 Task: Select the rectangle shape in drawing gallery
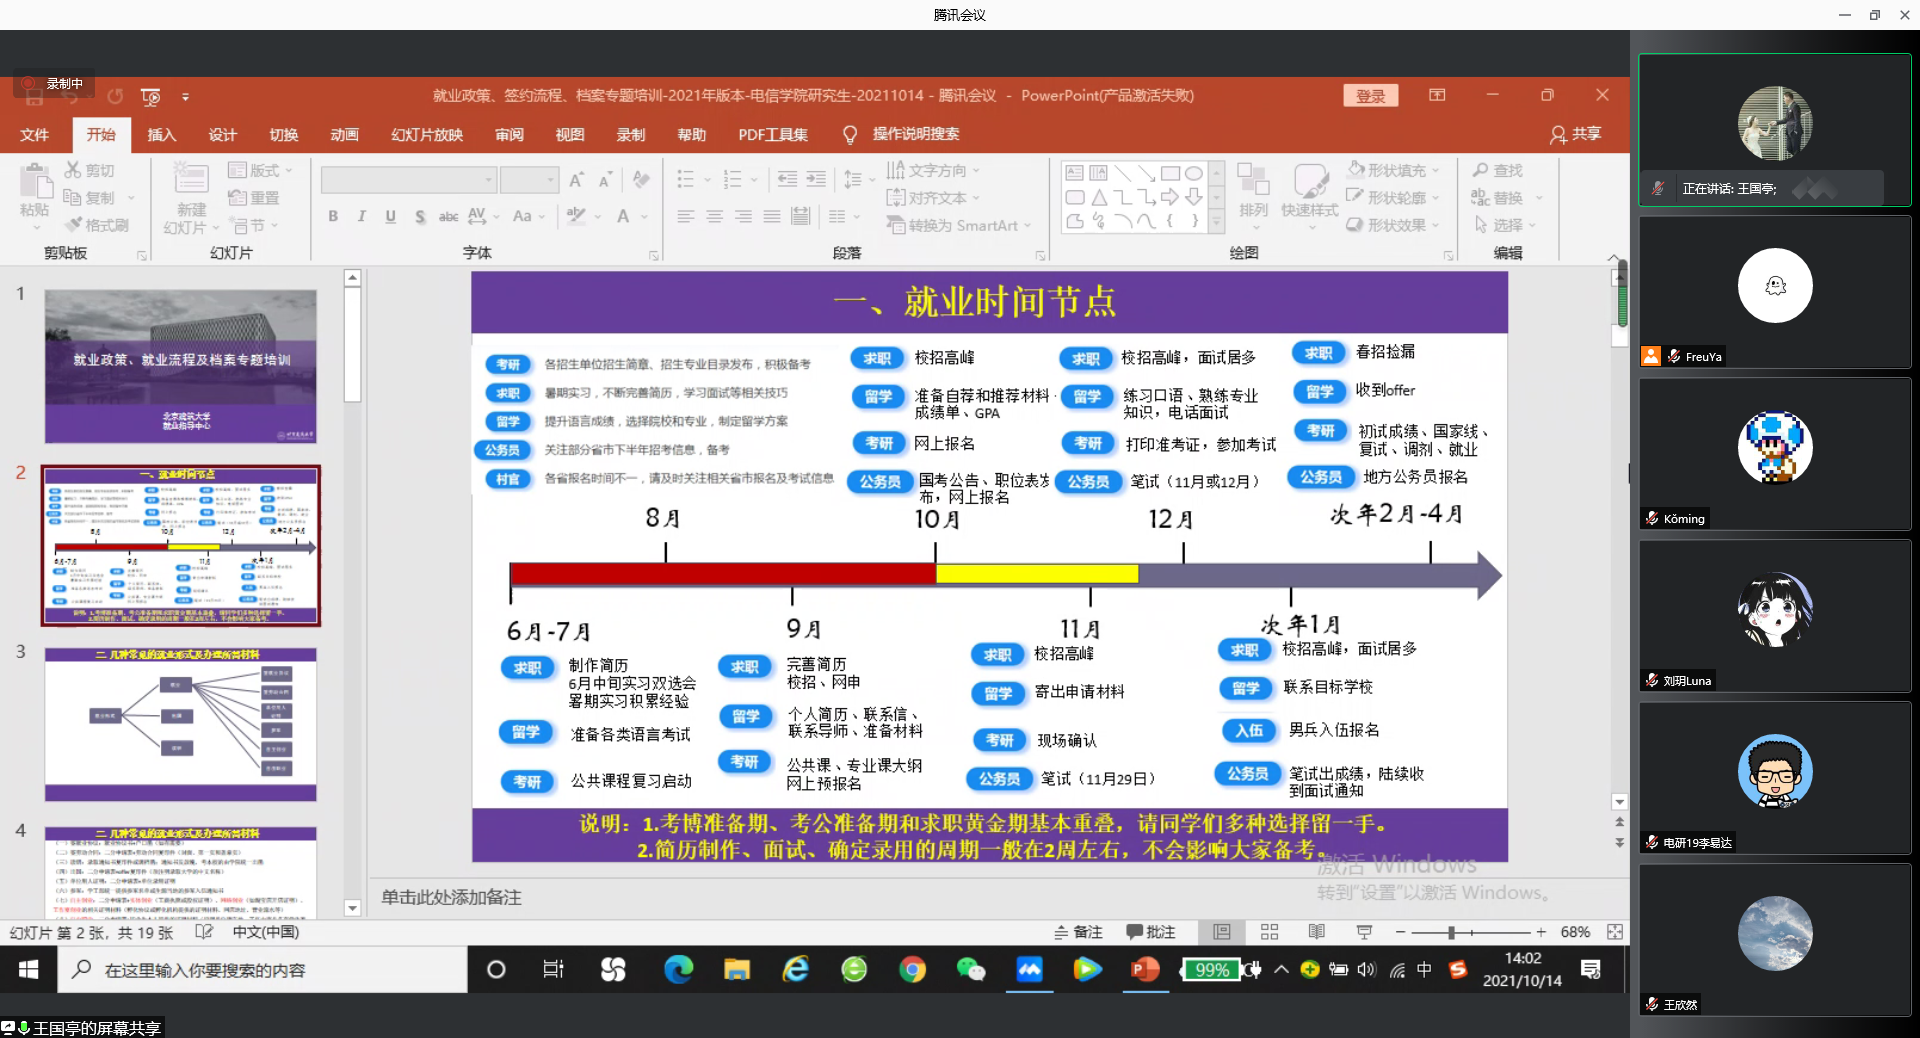point(1170,173)
